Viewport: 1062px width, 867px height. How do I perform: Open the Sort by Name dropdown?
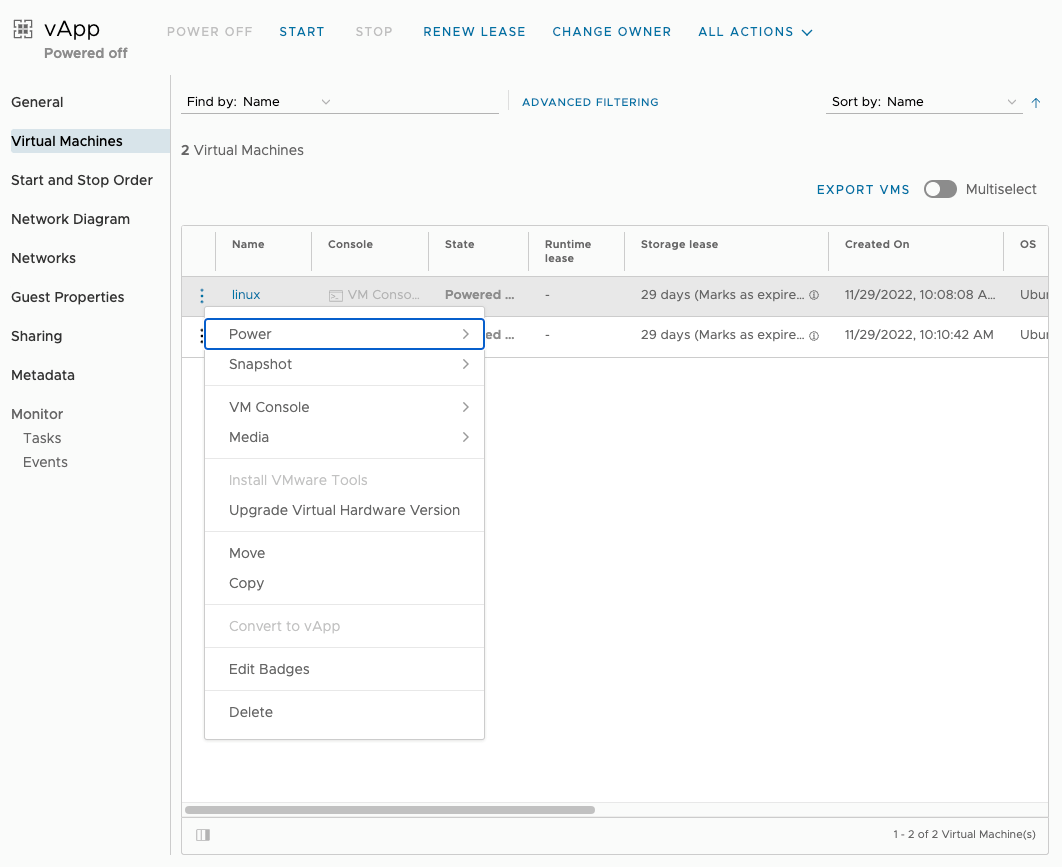[x=922, y=102]
